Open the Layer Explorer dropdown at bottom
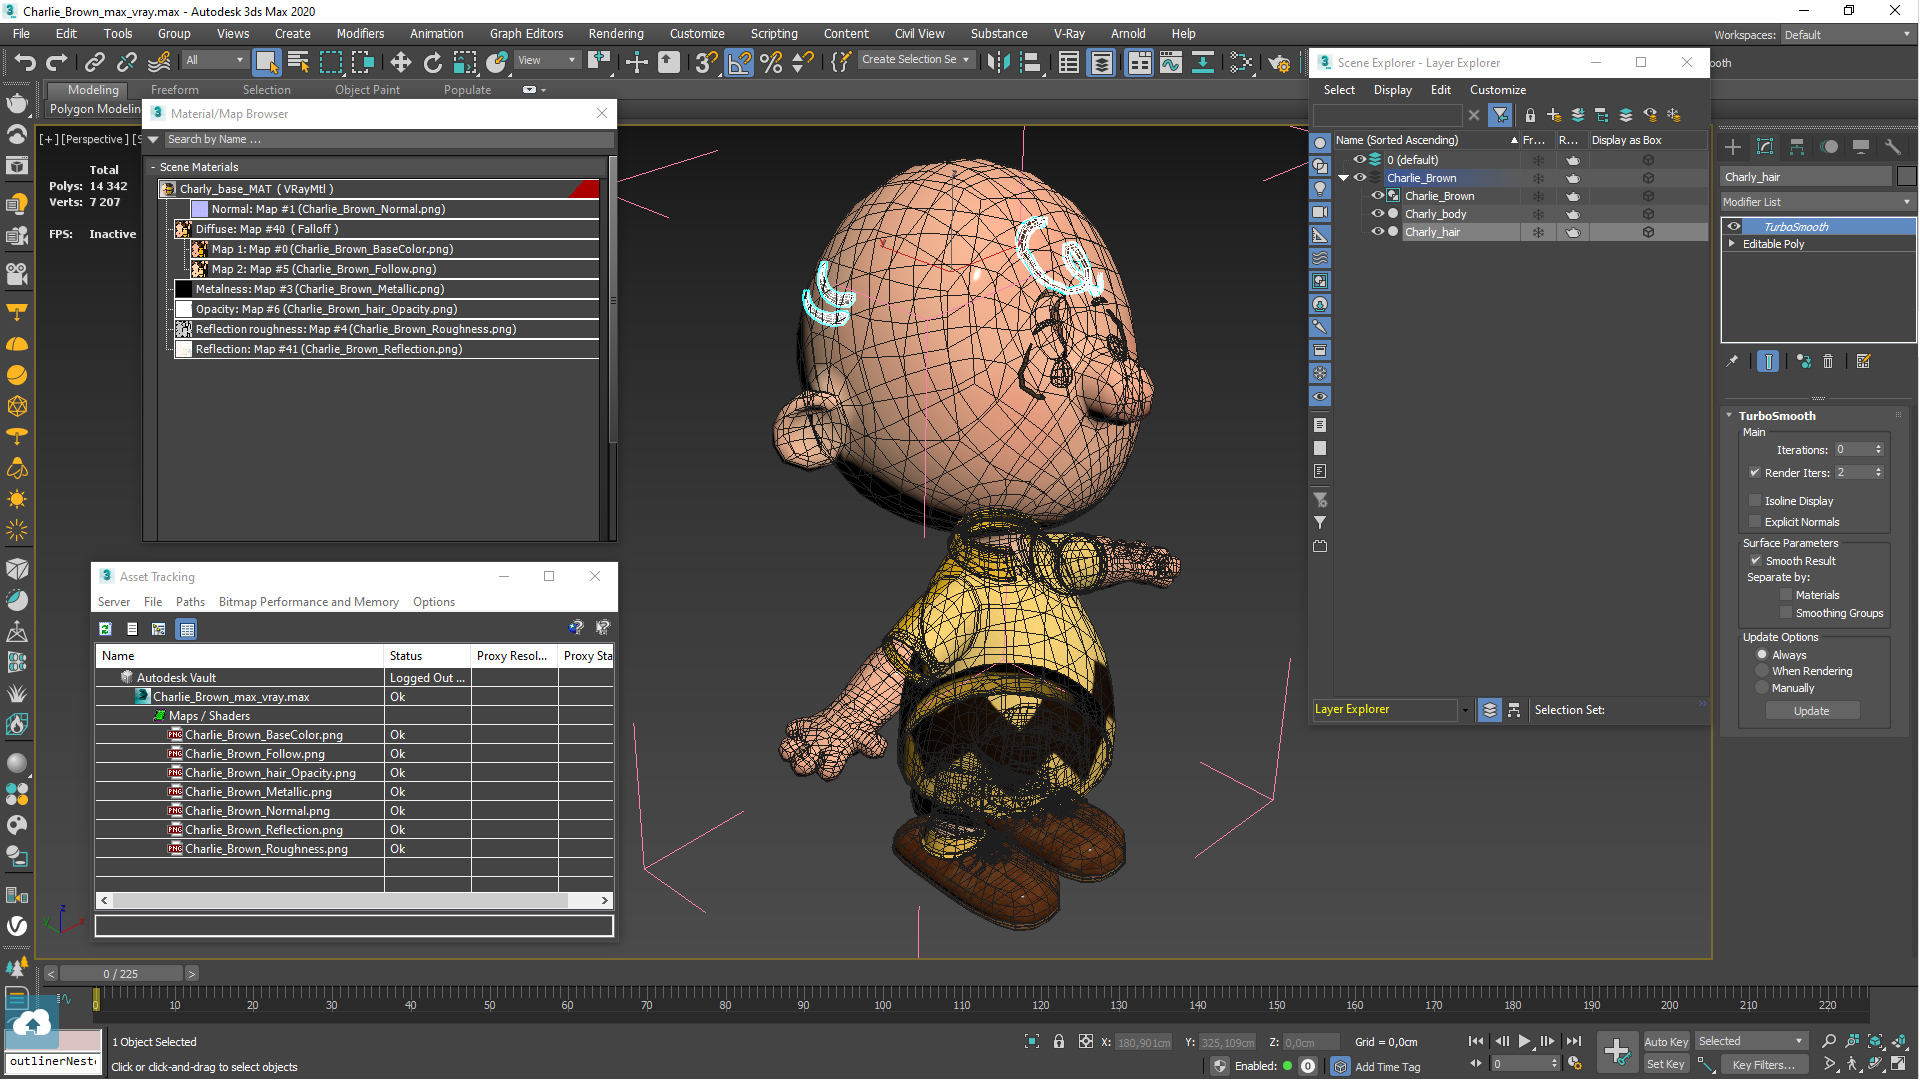1920x1080 pixels. coord(1465,710)
